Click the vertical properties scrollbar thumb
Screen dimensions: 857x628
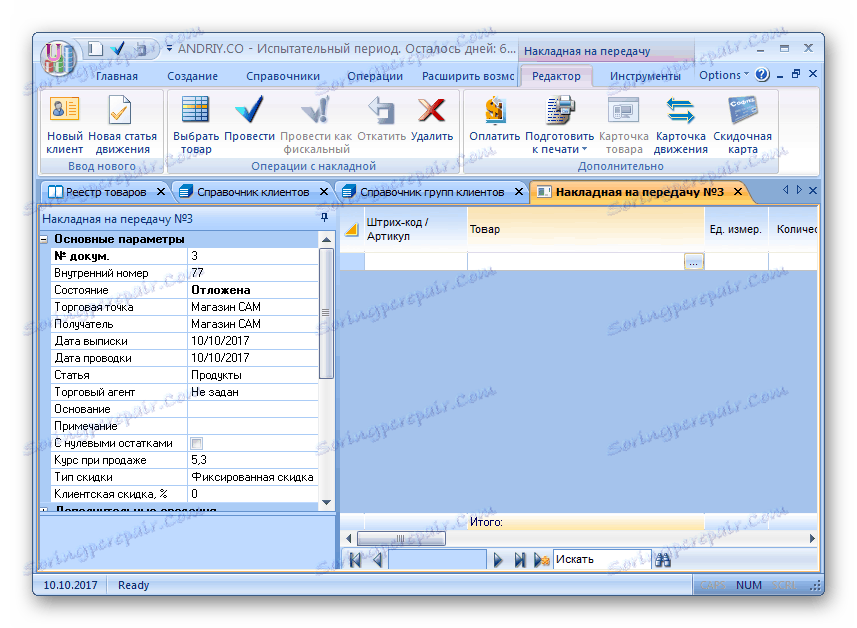(x=326, y=313)
